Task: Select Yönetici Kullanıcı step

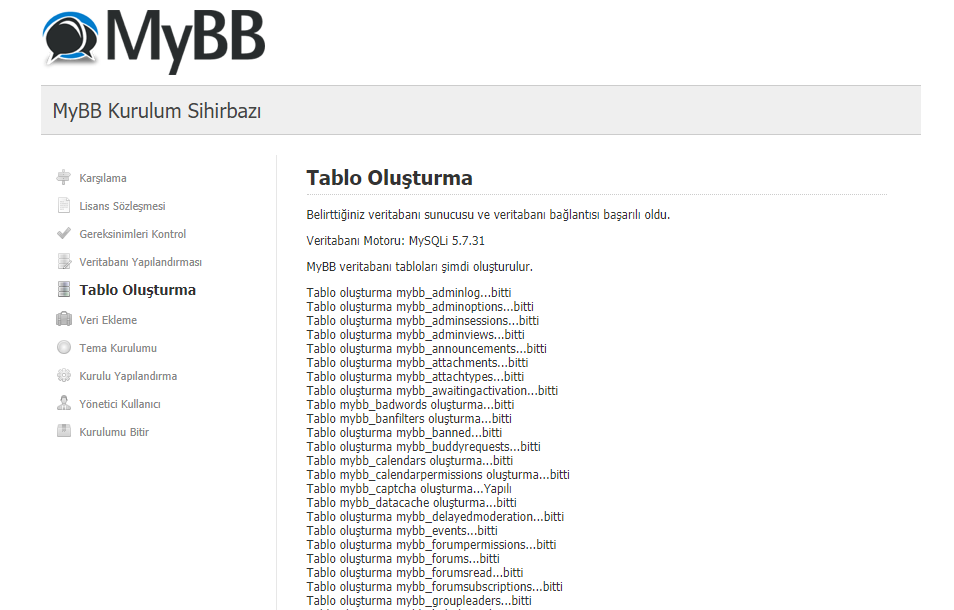Action: (x=120, y=404)
